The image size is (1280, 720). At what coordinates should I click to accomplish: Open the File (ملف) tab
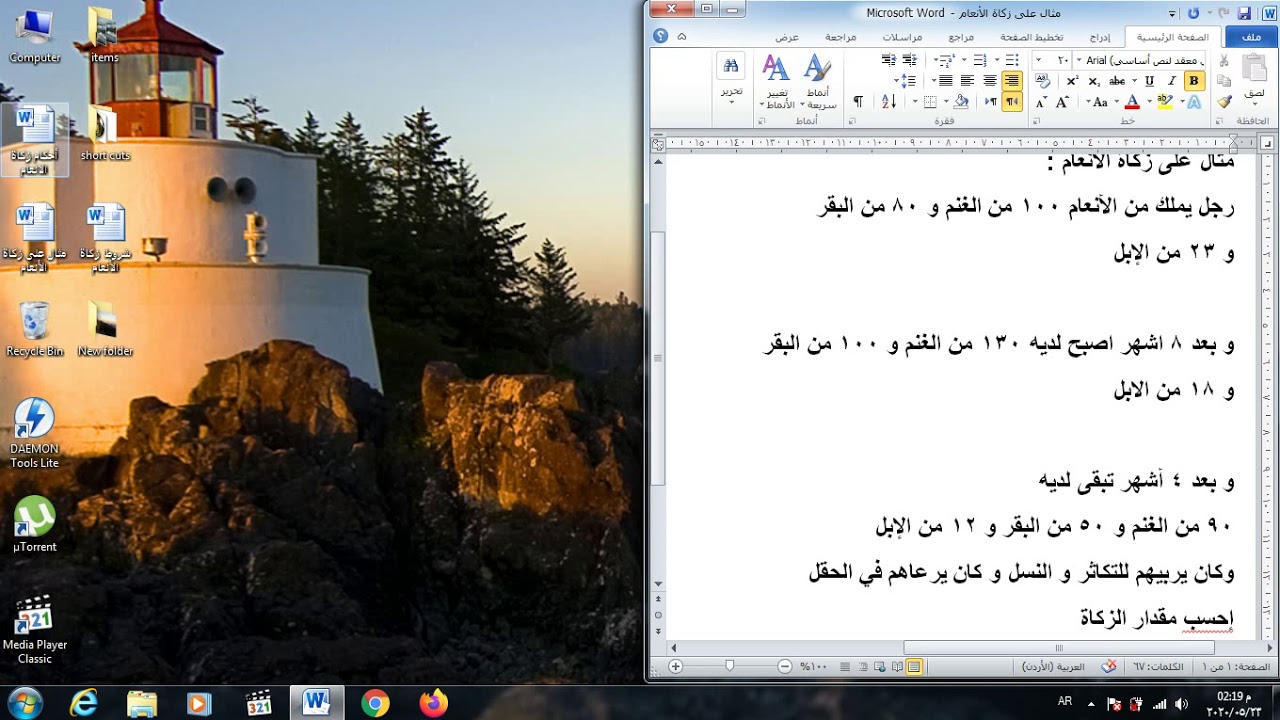1251,37
